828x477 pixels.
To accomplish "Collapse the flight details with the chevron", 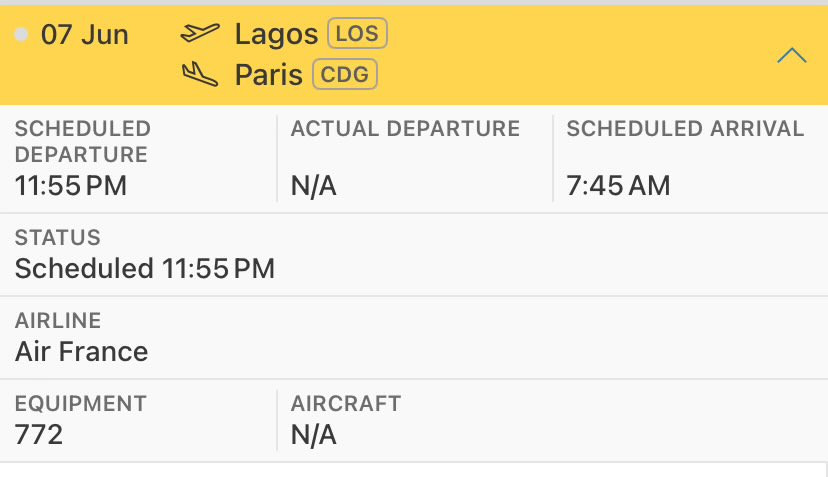I will pos(792,56).
